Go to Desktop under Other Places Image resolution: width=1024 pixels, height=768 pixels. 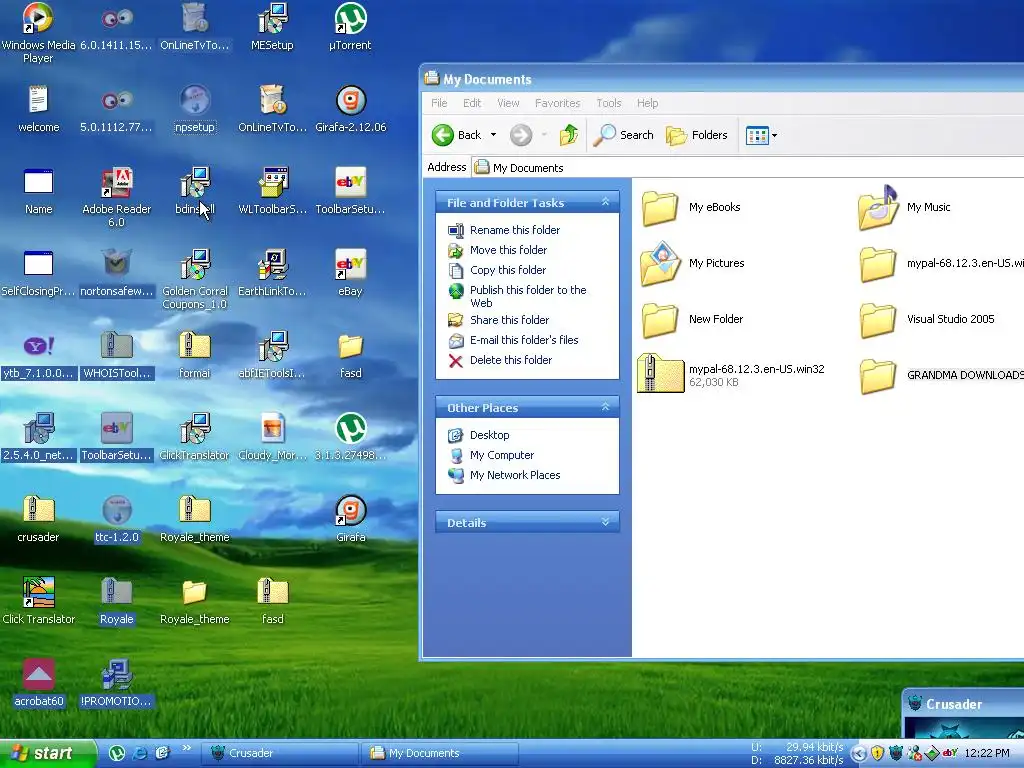tap(489, 435)
